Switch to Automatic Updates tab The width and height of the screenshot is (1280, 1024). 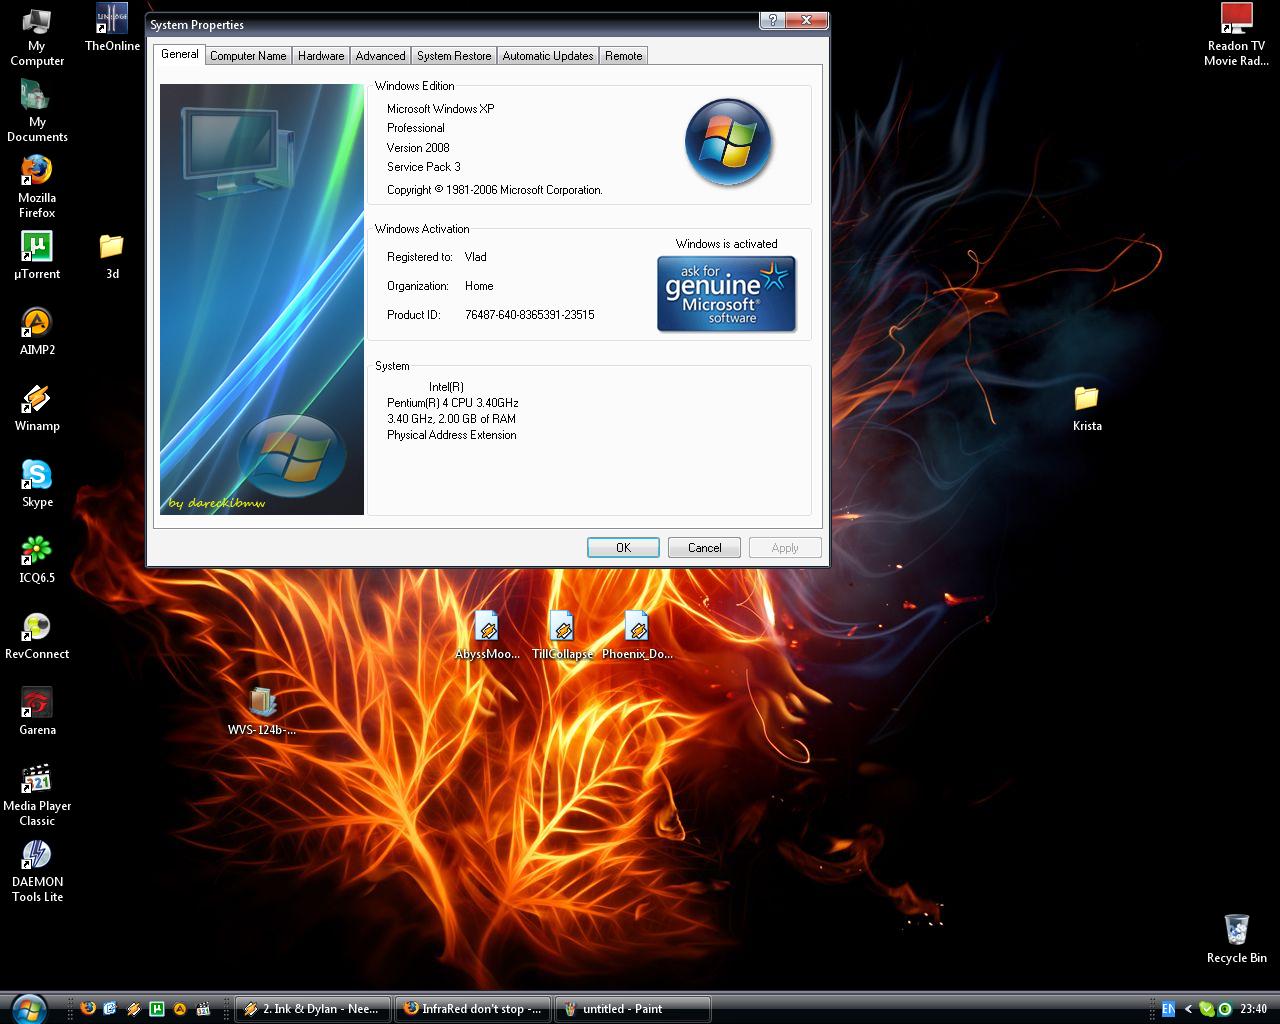[548, 56]
